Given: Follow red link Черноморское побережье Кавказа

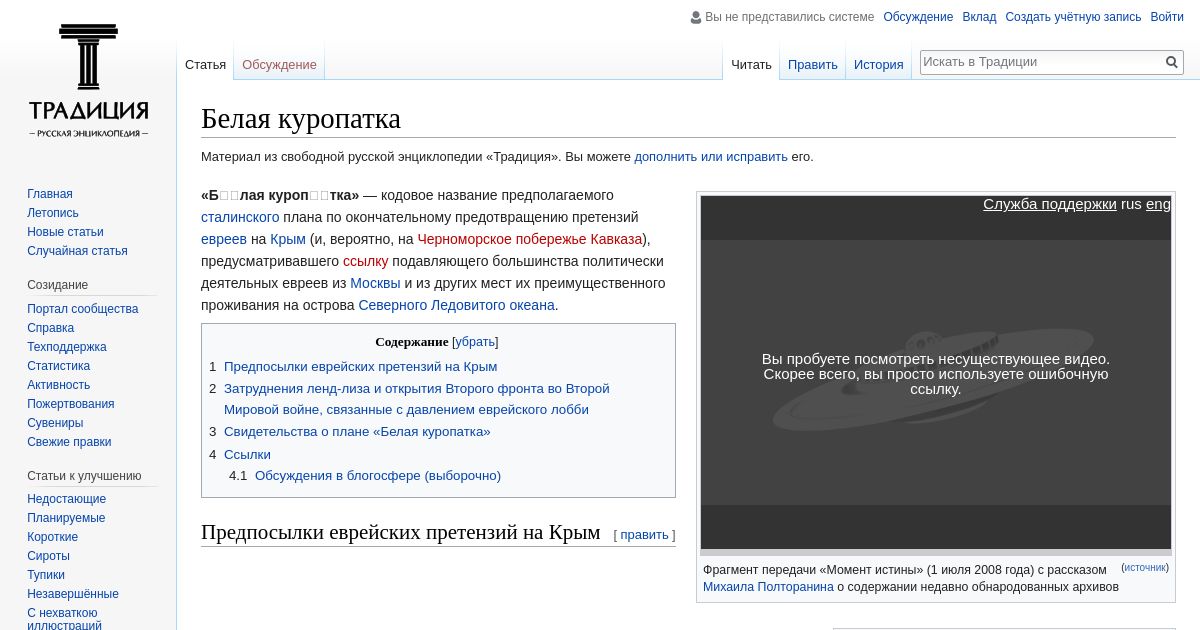Looking at the screenshot, I should coord(530,239).
